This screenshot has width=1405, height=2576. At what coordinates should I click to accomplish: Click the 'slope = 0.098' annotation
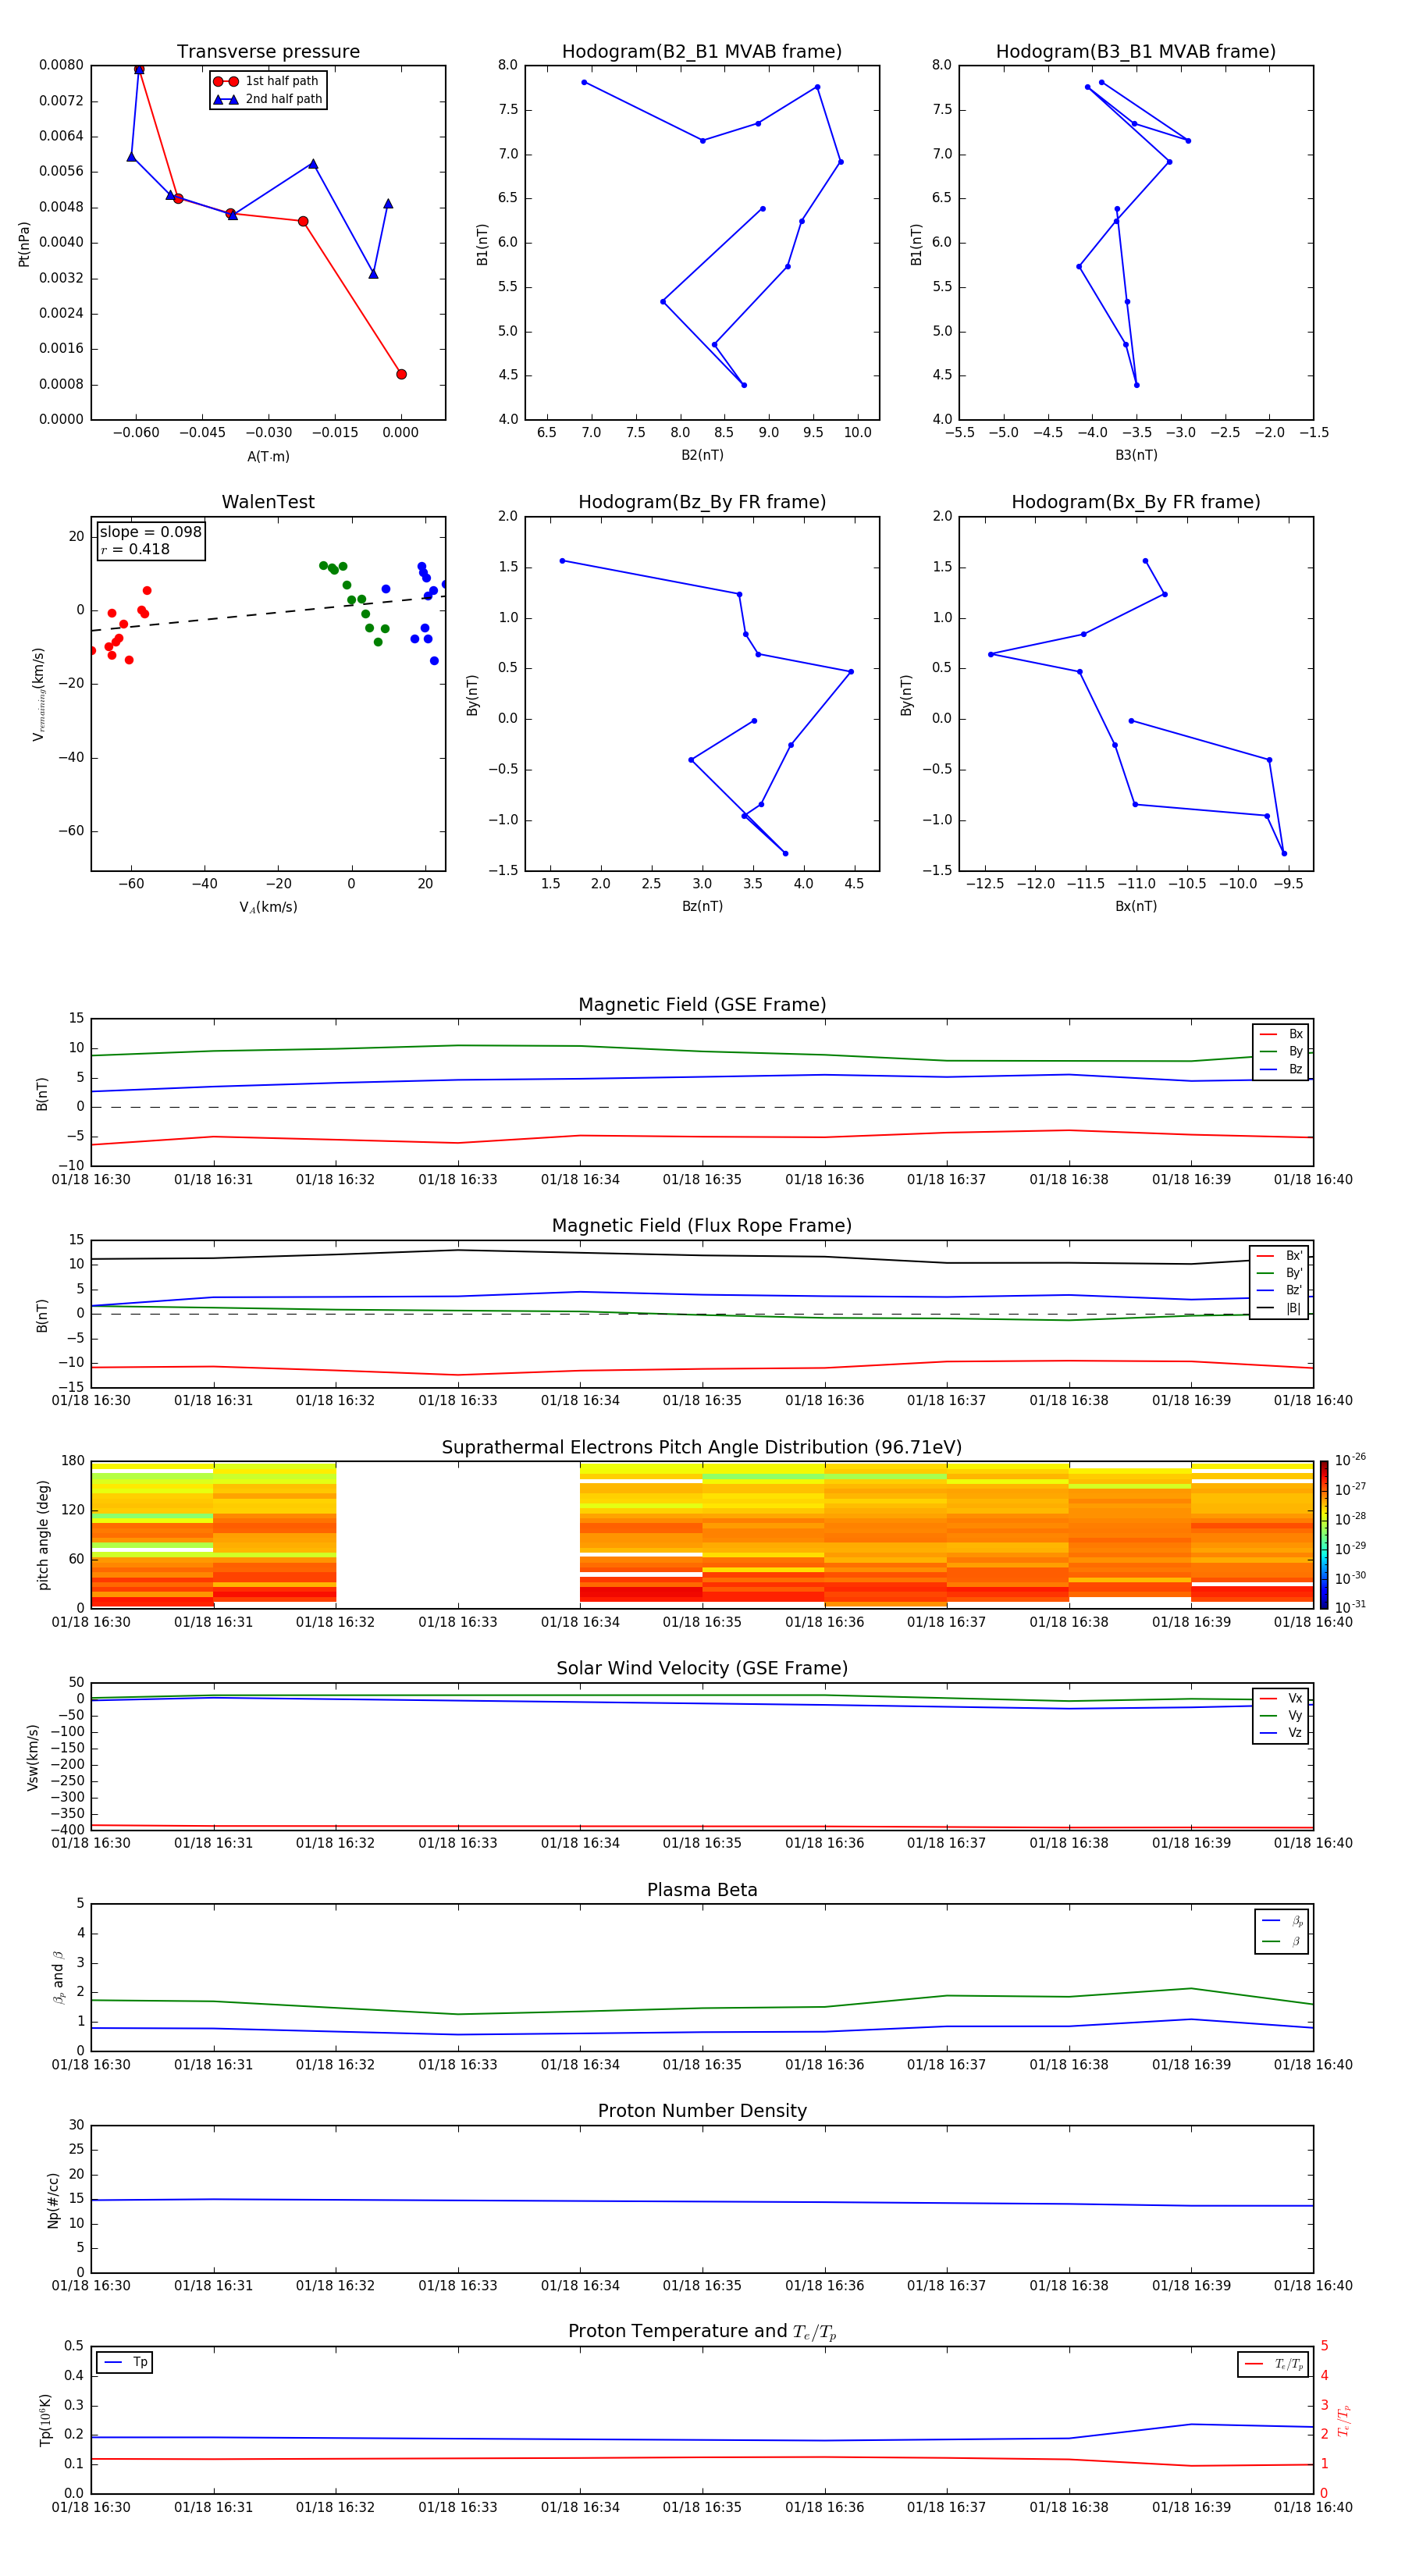tap(151, 532)
